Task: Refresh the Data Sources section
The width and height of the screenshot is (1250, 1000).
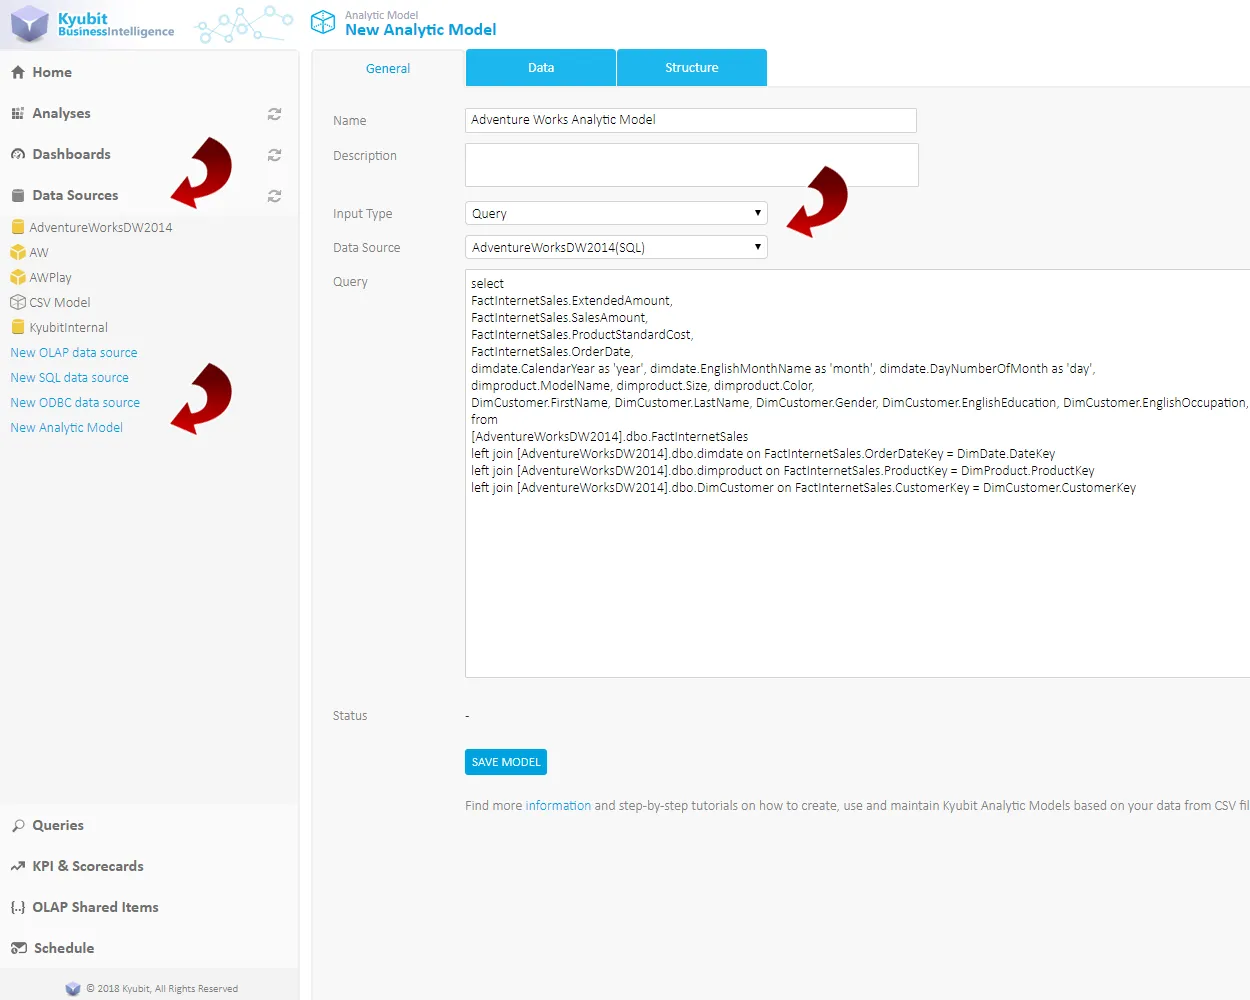Action: tap(274, 196)
